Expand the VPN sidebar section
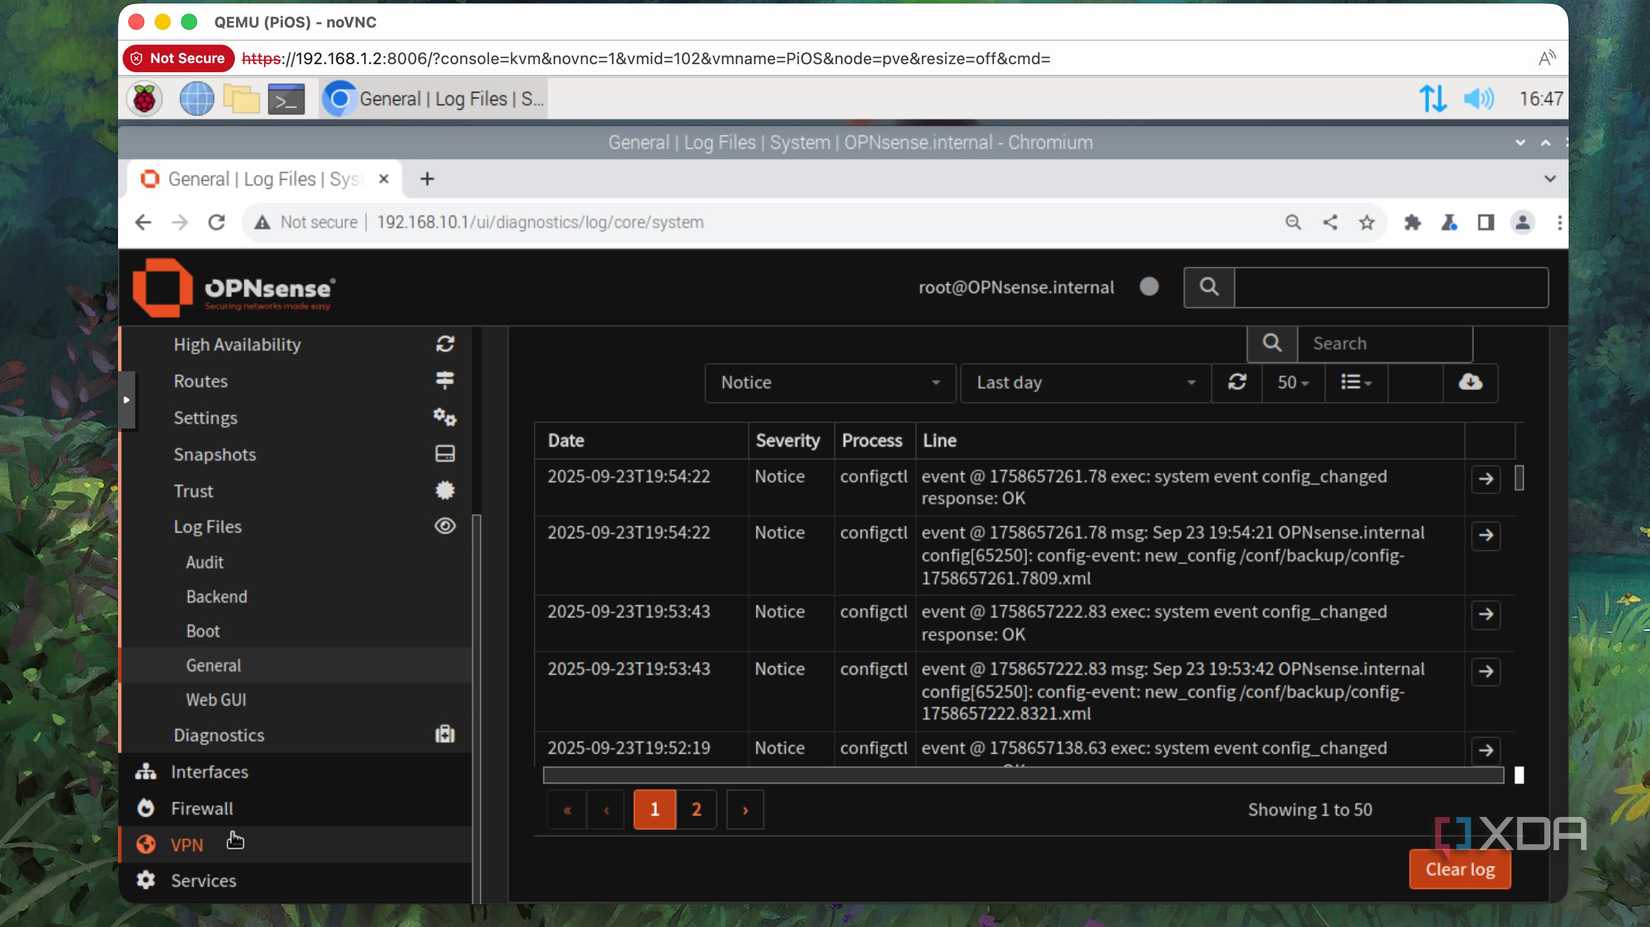This screenshot has width=1650, height=927. point(187,845)
